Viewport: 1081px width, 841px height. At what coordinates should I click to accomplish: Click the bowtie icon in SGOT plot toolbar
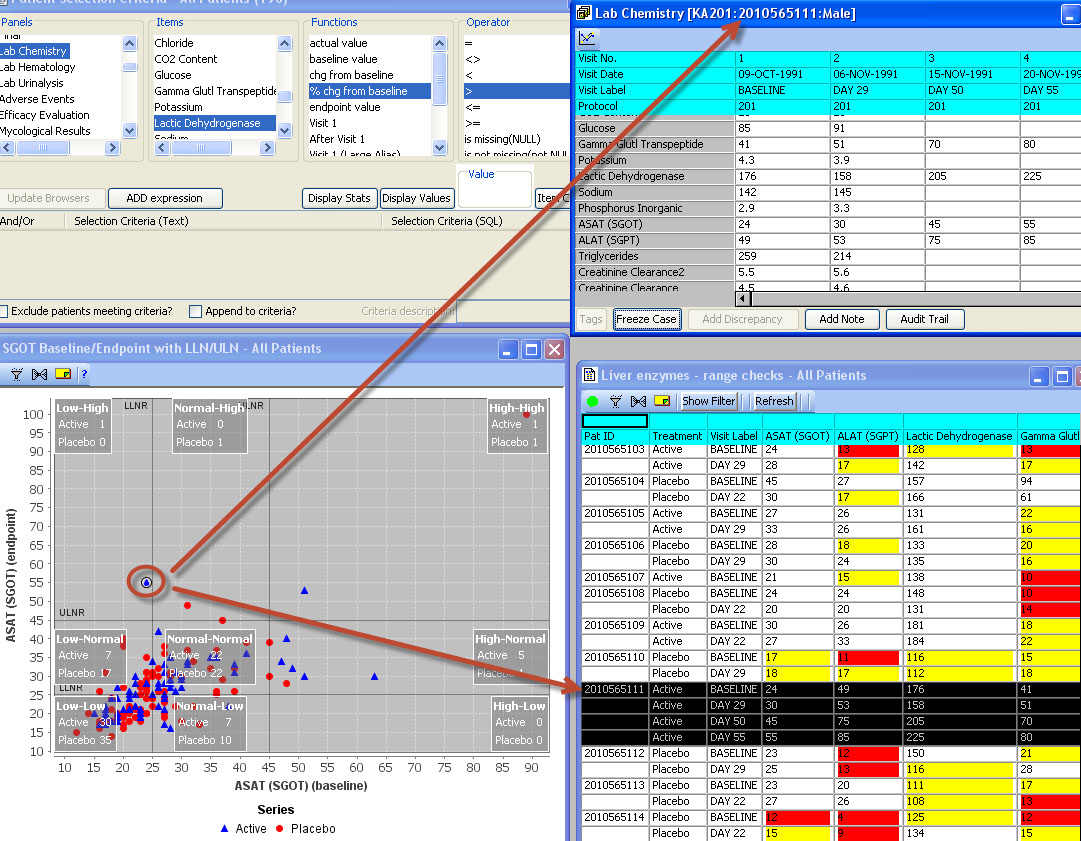click(x=39, y=374)
